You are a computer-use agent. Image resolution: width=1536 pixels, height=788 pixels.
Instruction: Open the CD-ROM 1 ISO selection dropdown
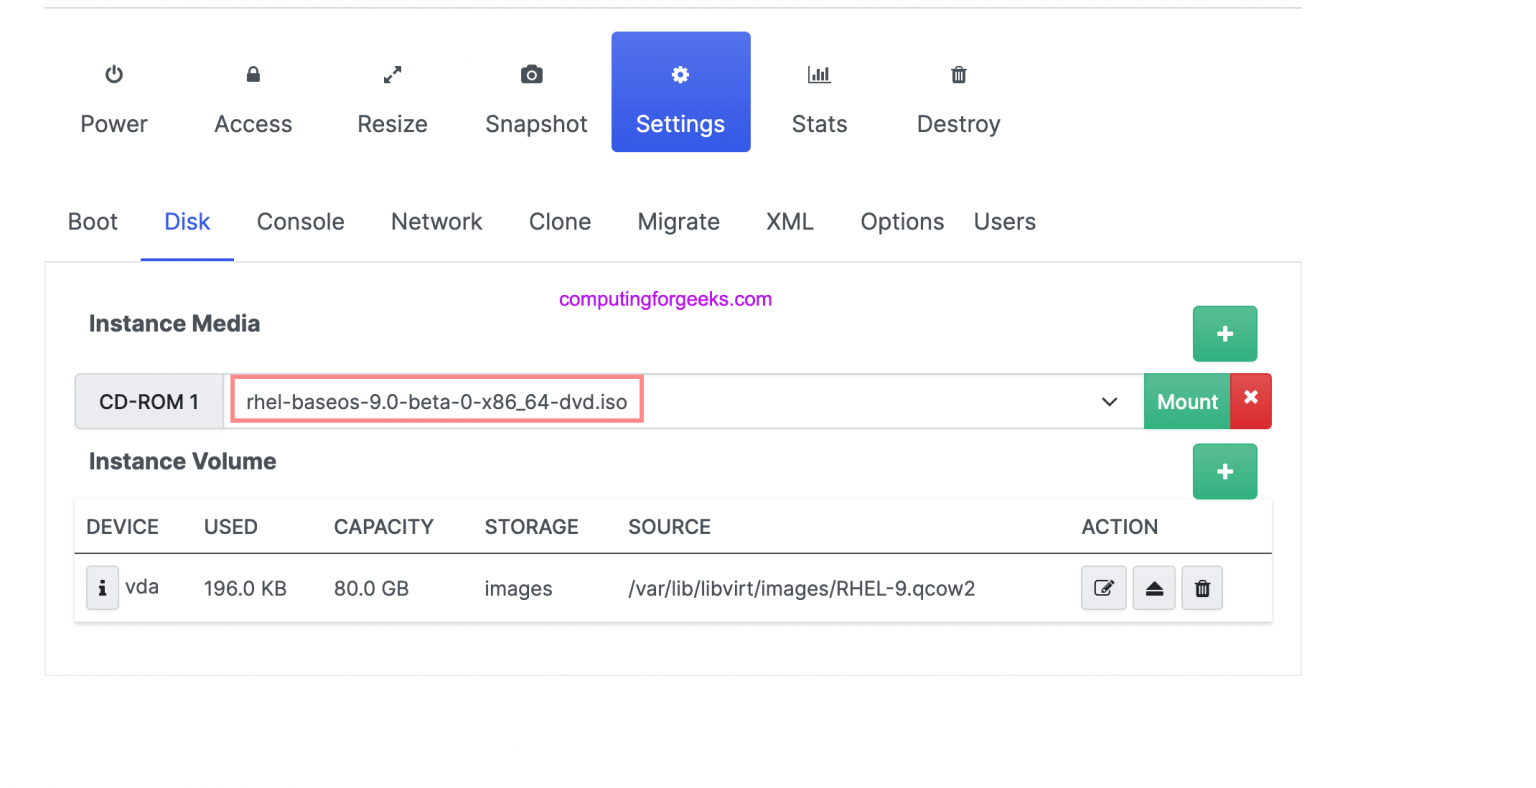coord(1108,401)
